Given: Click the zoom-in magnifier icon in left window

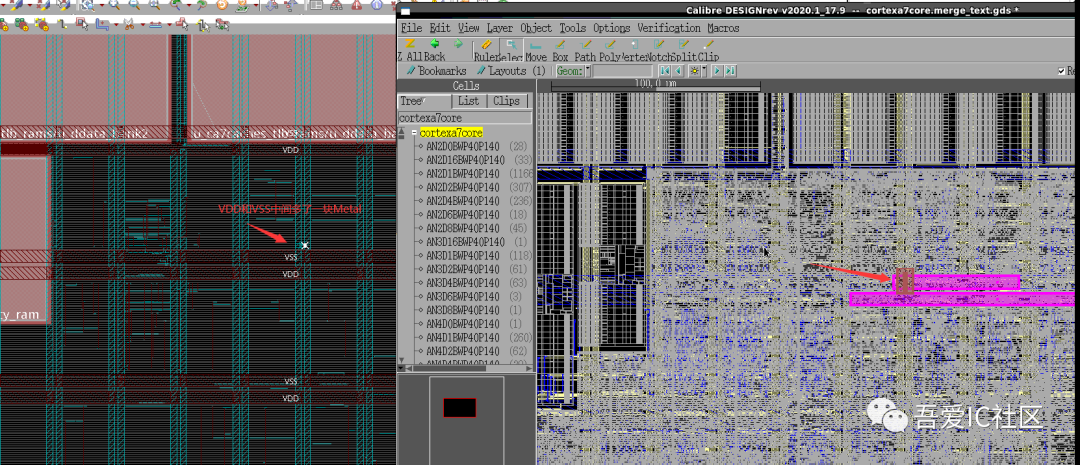Looking at the screenshot, I should click(114, 5).
